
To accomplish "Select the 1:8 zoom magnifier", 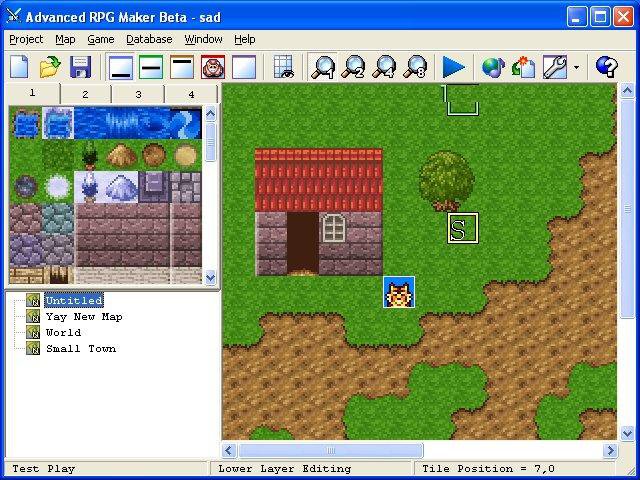I will pyautogui.click(x=415, y=67).
